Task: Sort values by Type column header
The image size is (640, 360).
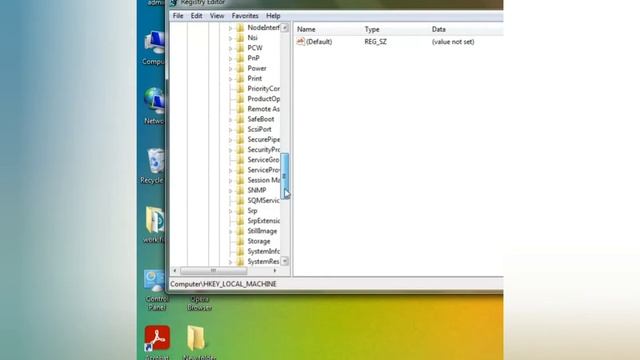Action: tap(372, 29)
